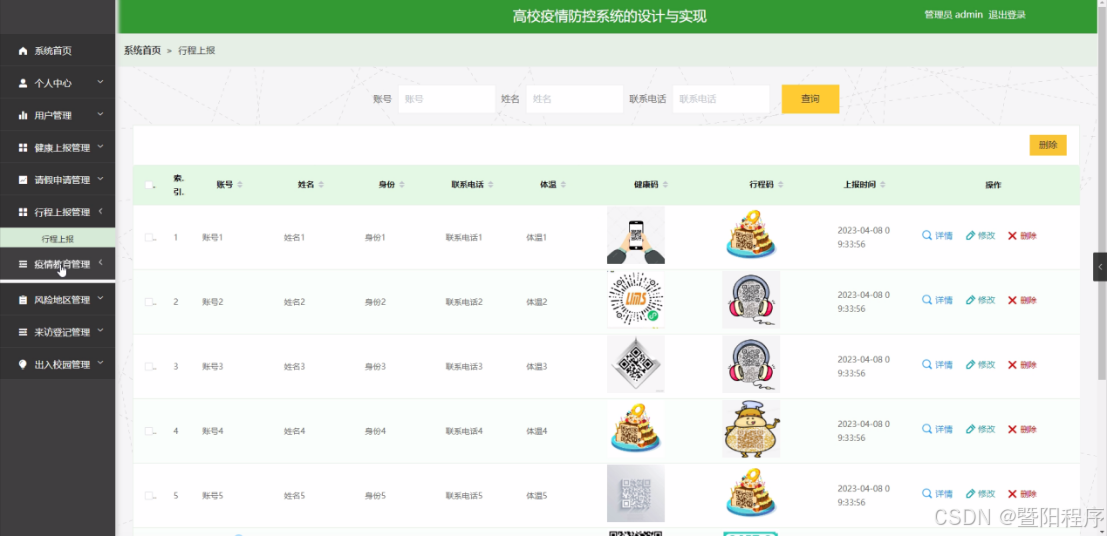
Task: Expand the 用户管理 chevron
Action: click(100, 114)
